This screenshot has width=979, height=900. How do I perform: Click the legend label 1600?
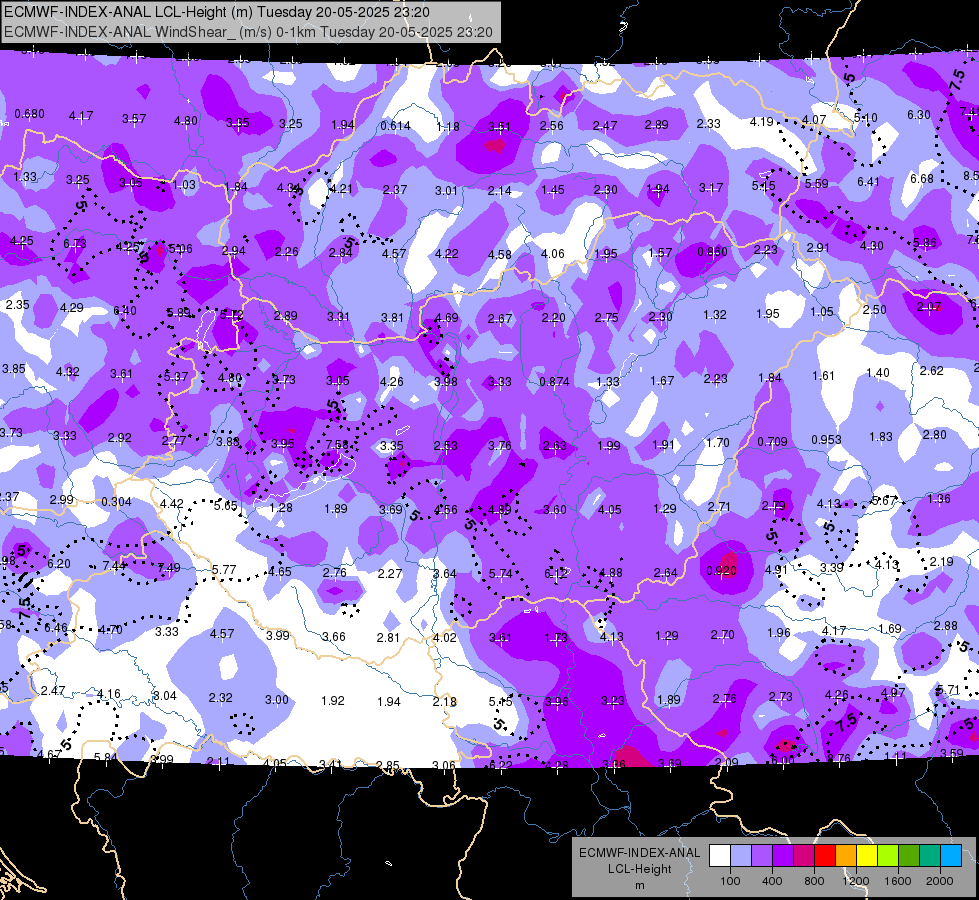coord(898,881)
